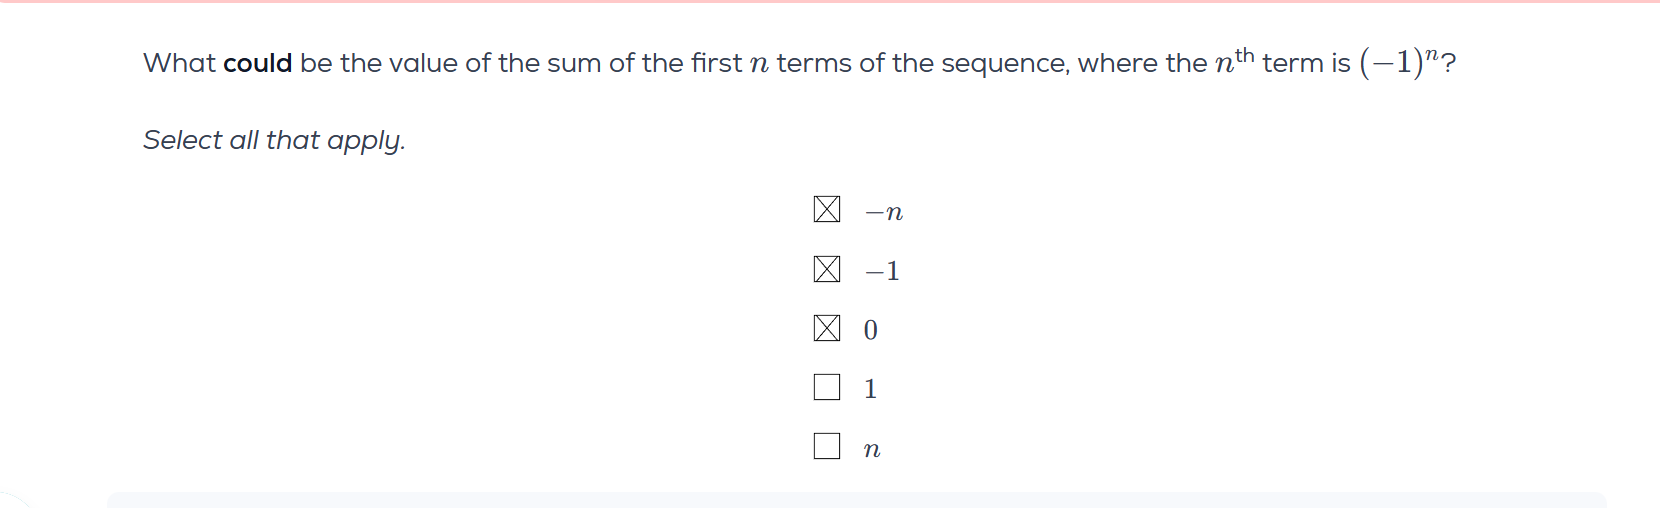Tick the empty checkbox beside n
The height and width of the screenshot is (508, 1660).
(x=827, y=446)
